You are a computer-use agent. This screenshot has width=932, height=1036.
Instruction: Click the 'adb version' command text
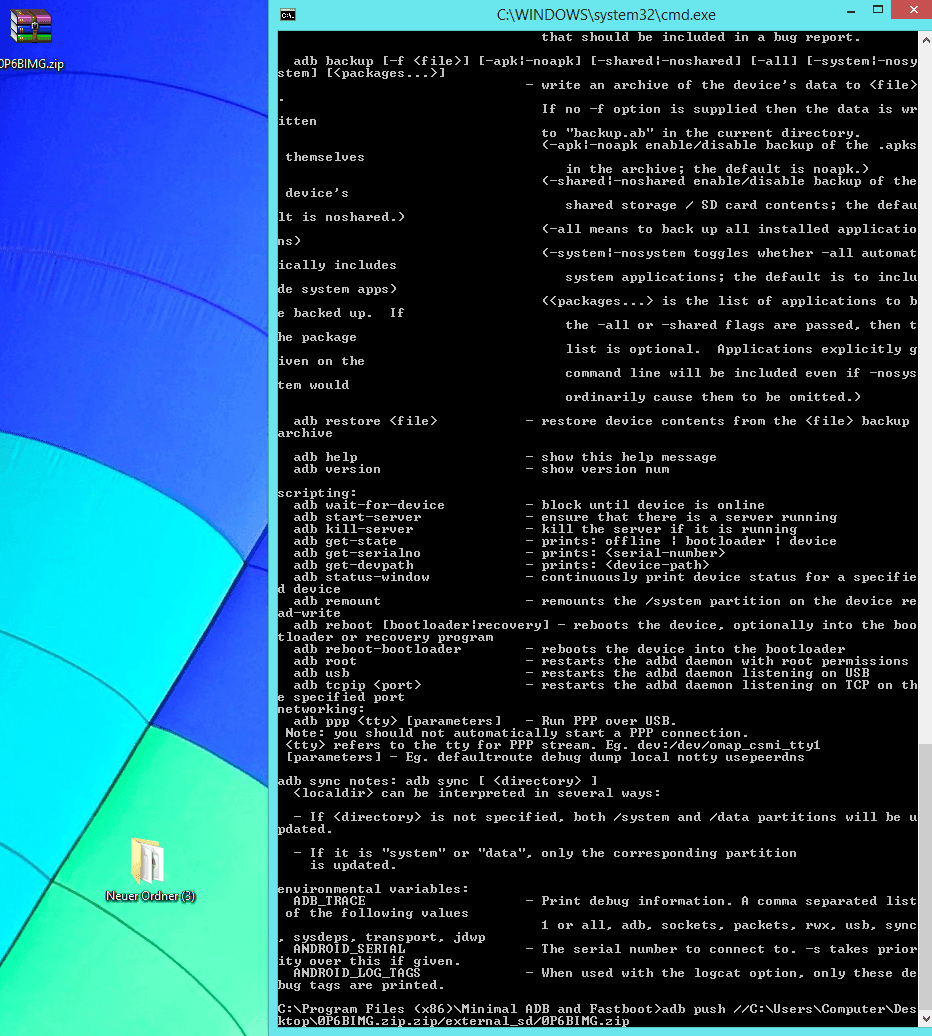pos(337,469)
